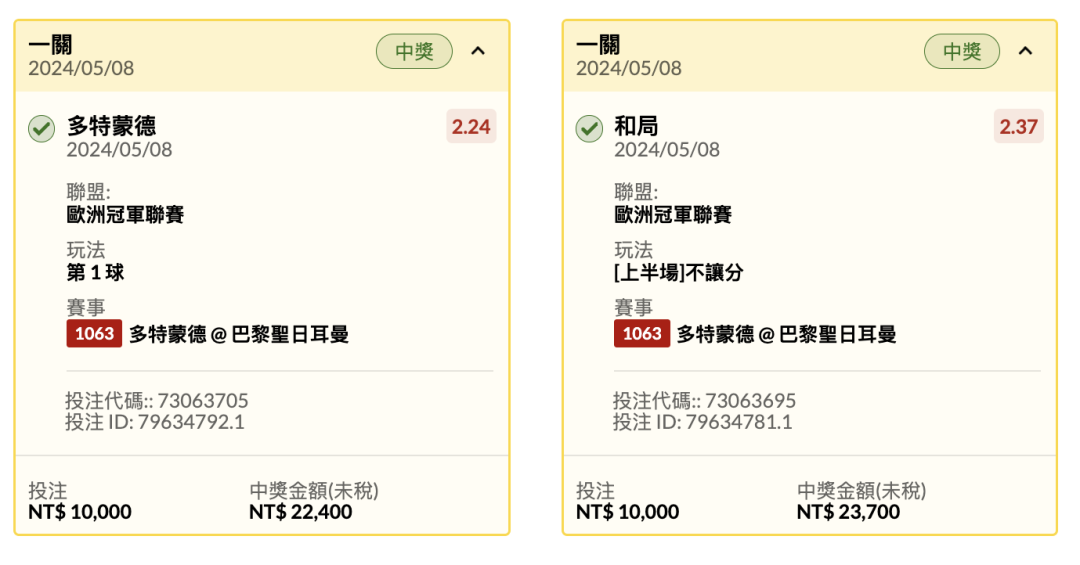1080x565 pixels.
Task: Collapse the left bet card using the chevron
Action: click(478, 51)
